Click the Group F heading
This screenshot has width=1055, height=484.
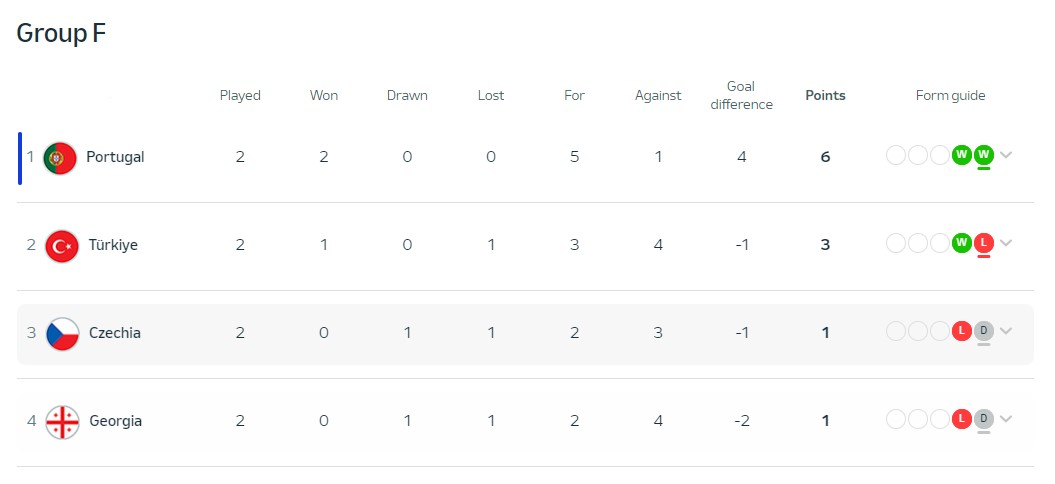[x=61, y=33]
